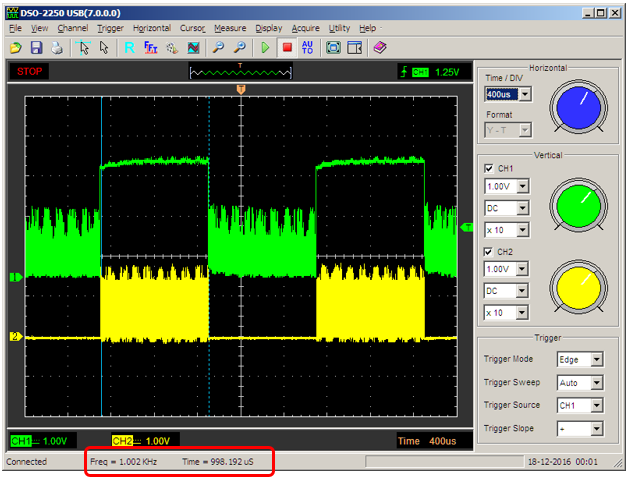Toggle the CH2 channel checkbox
The height and width of the screenshot is (479, 630).
point(489,252)
